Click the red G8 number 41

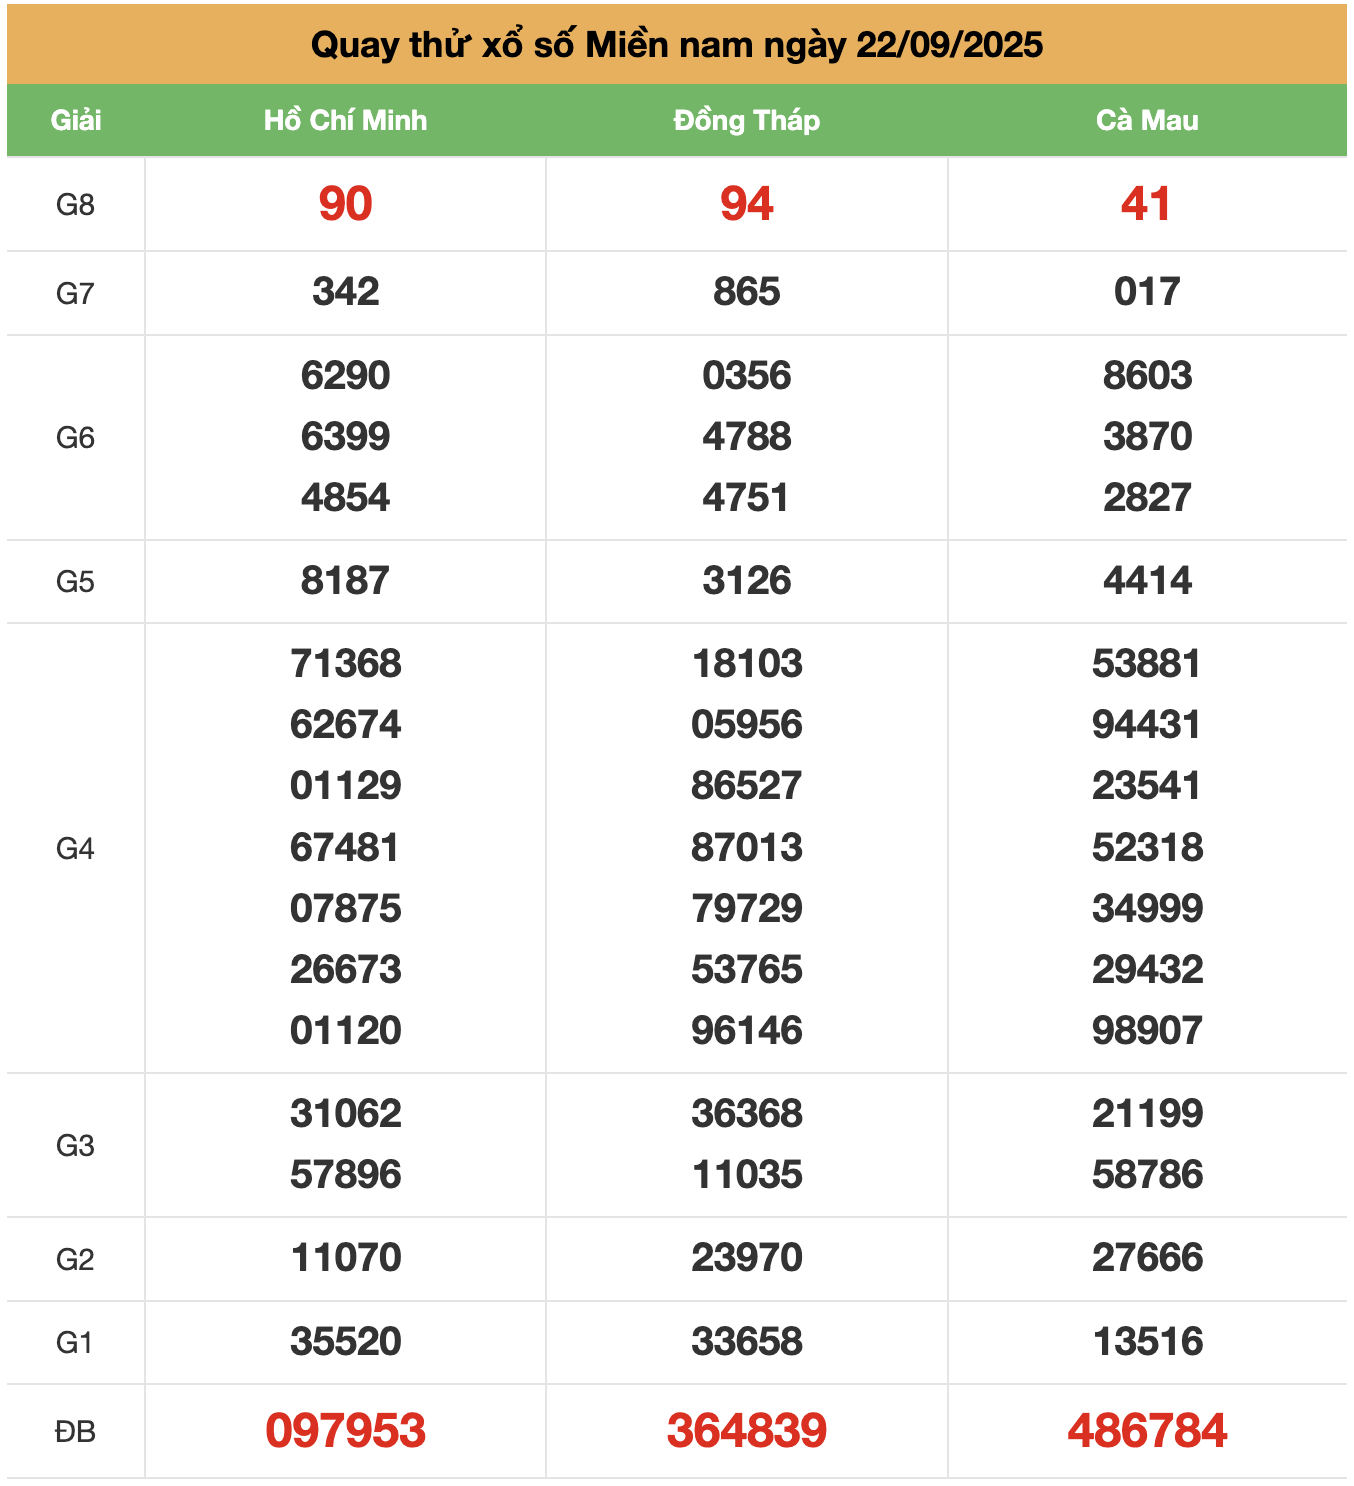(1146, 204)
